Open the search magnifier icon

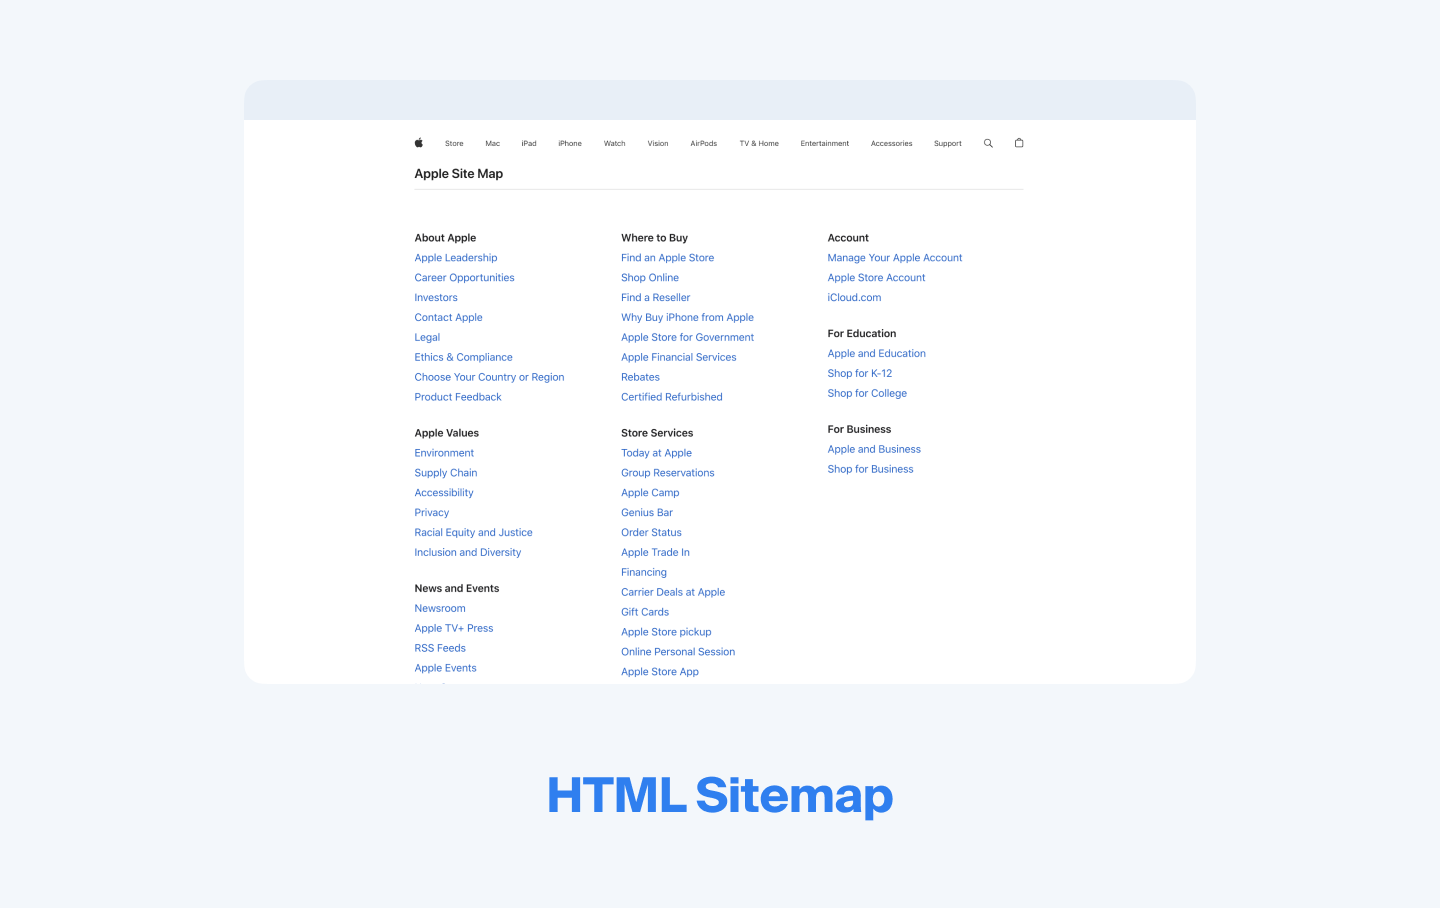(x=988, y=143)
